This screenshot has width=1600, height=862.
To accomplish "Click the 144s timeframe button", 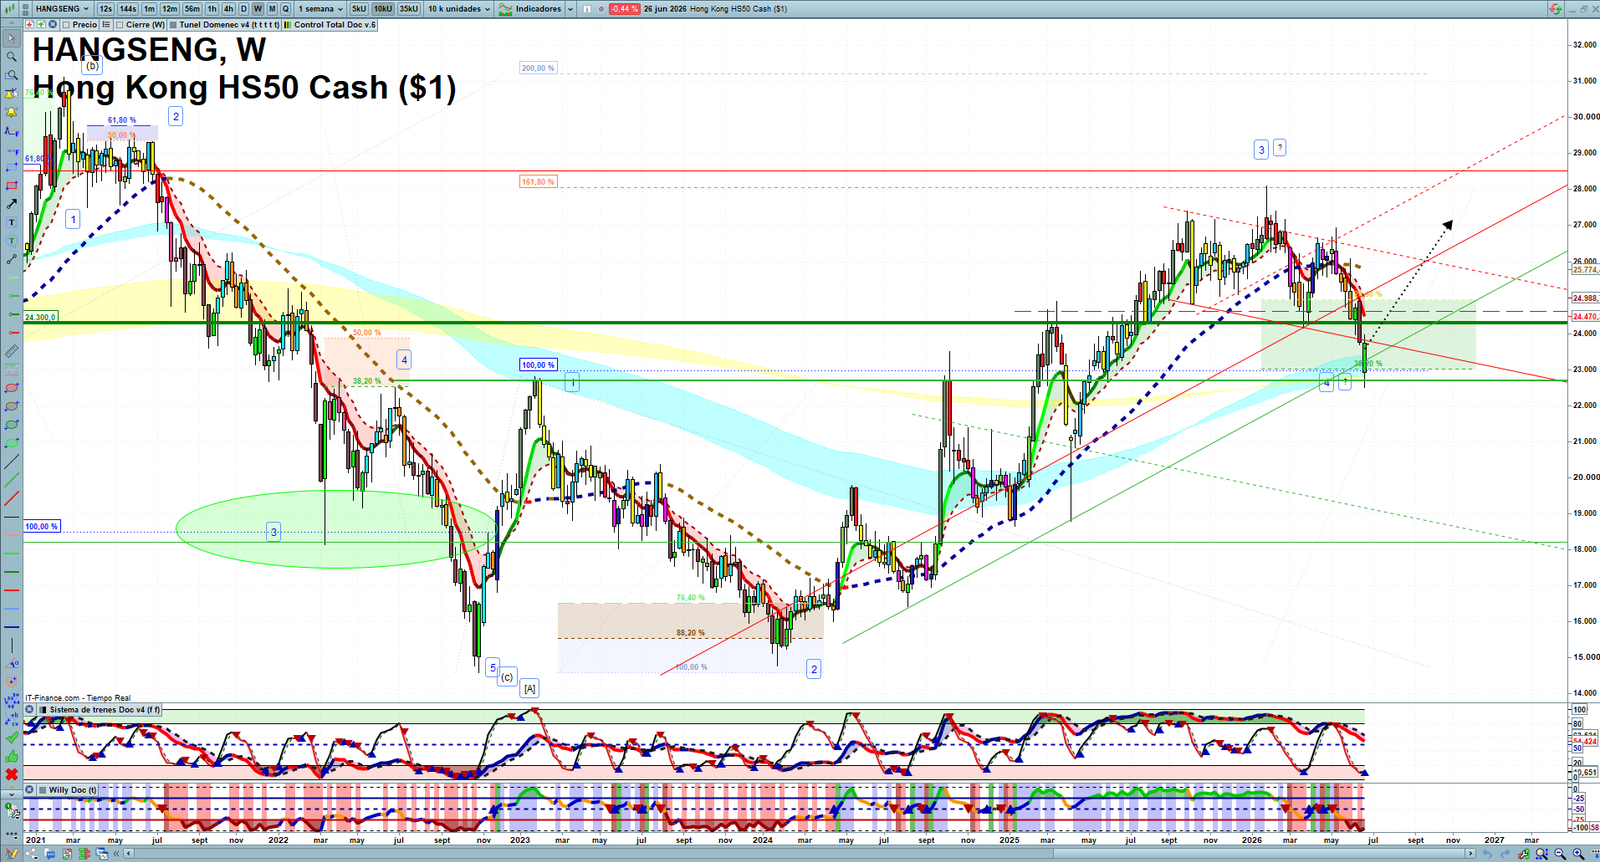I will pos(127,9).
